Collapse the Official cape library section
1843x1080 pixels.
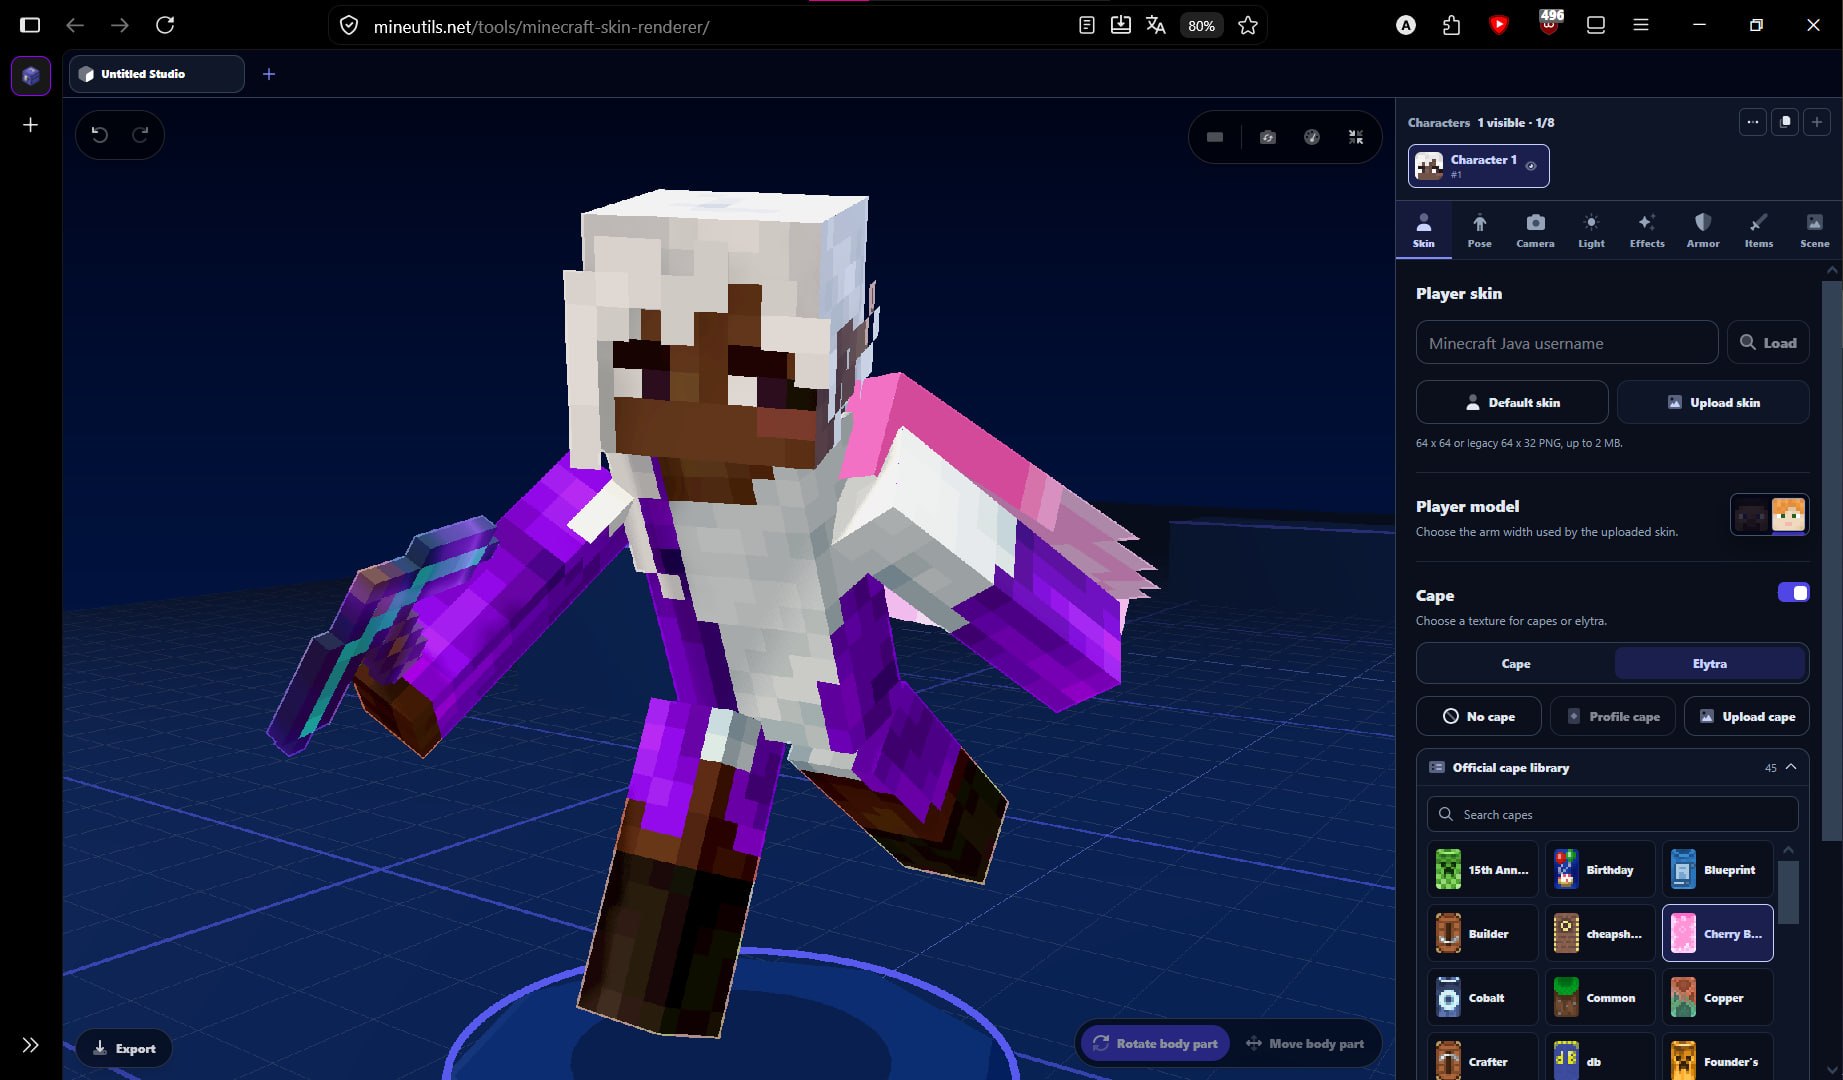1791,767
